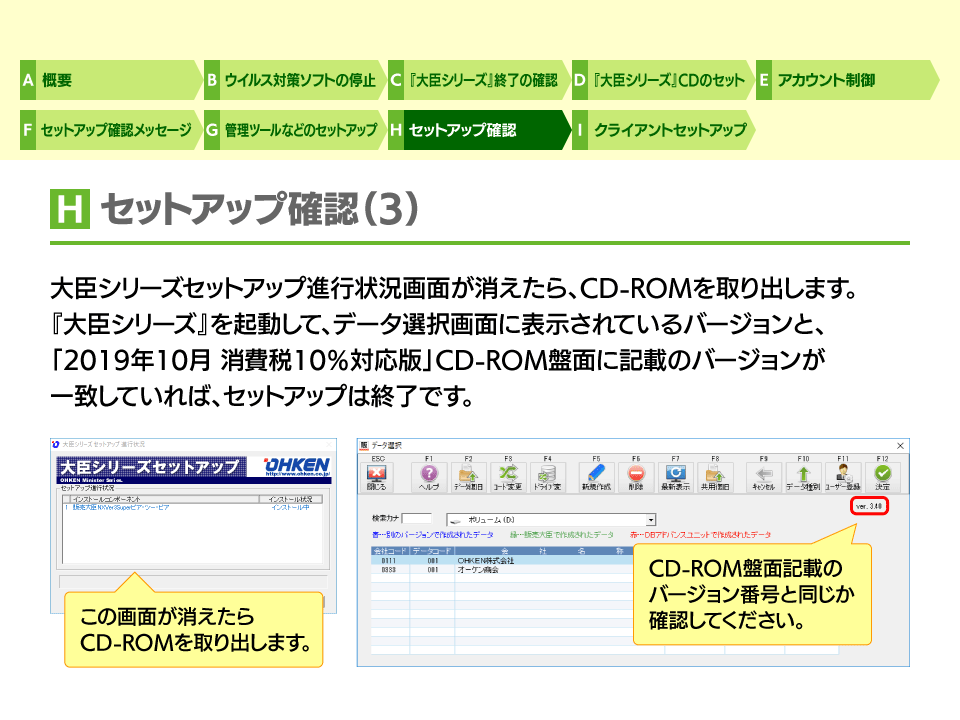
Task: Select the OHKEN株式会社 data row
Action: [x=502, y=560]
